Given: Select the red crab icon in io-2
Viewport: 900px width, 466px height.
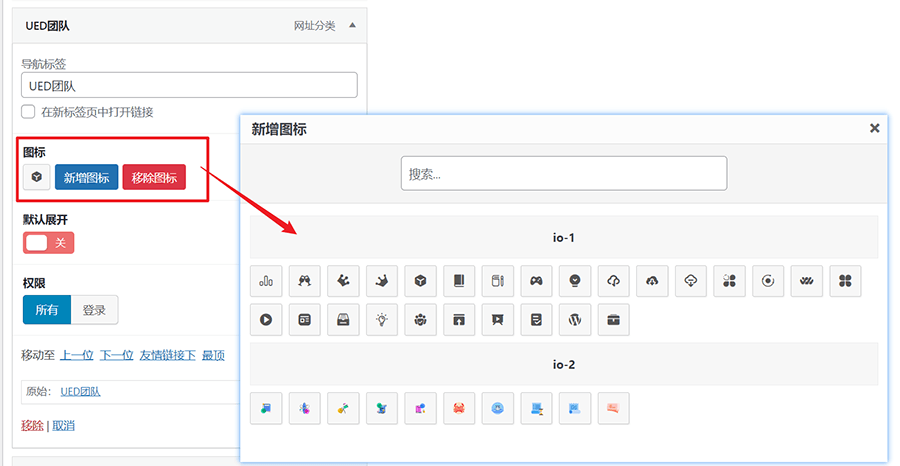Looking at the screenshot, I should pyautogui.click(x=458, y=408).
